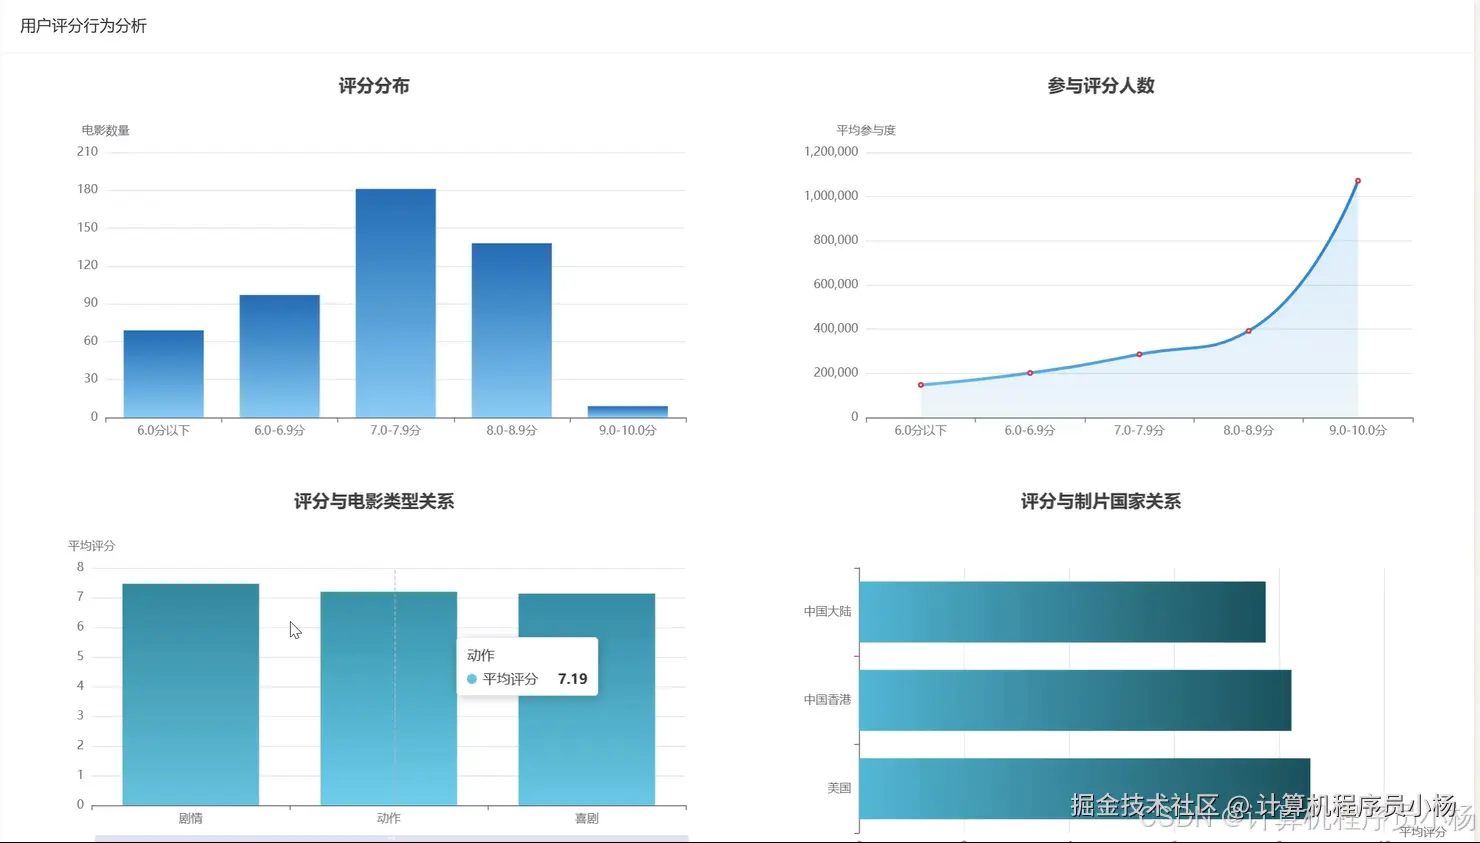1480x843 pixels.
Task: Click the 剧情 bar in genre chart
Action: pos(191,694)
